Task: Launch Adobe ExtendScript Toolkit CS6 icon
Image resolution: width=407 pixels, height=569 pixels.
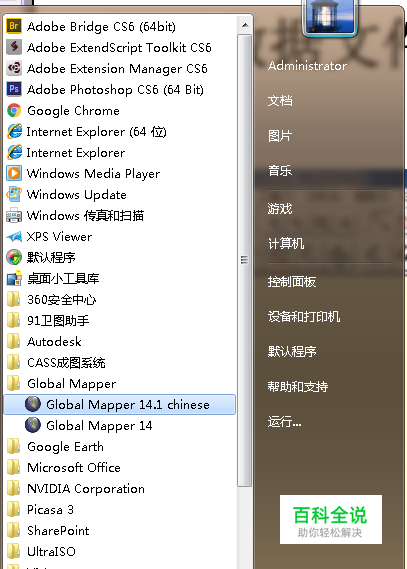Action: 14,47
